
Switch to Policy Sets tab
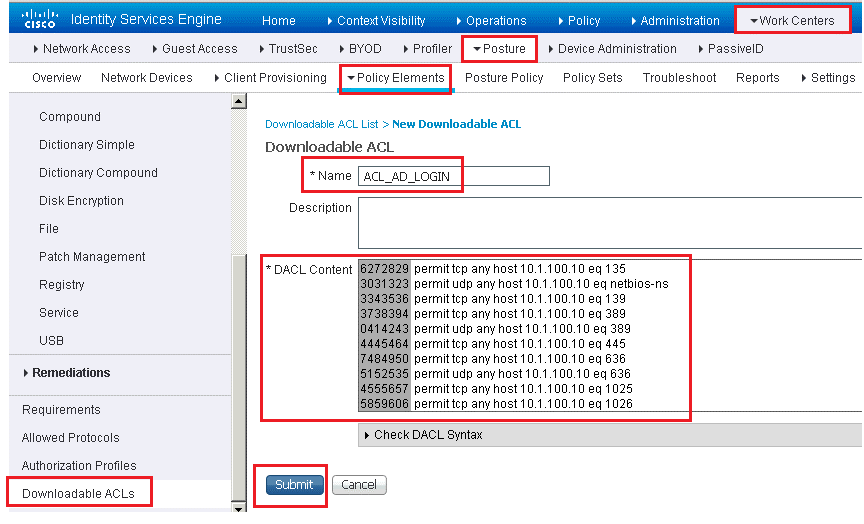[x=592, y=78]
